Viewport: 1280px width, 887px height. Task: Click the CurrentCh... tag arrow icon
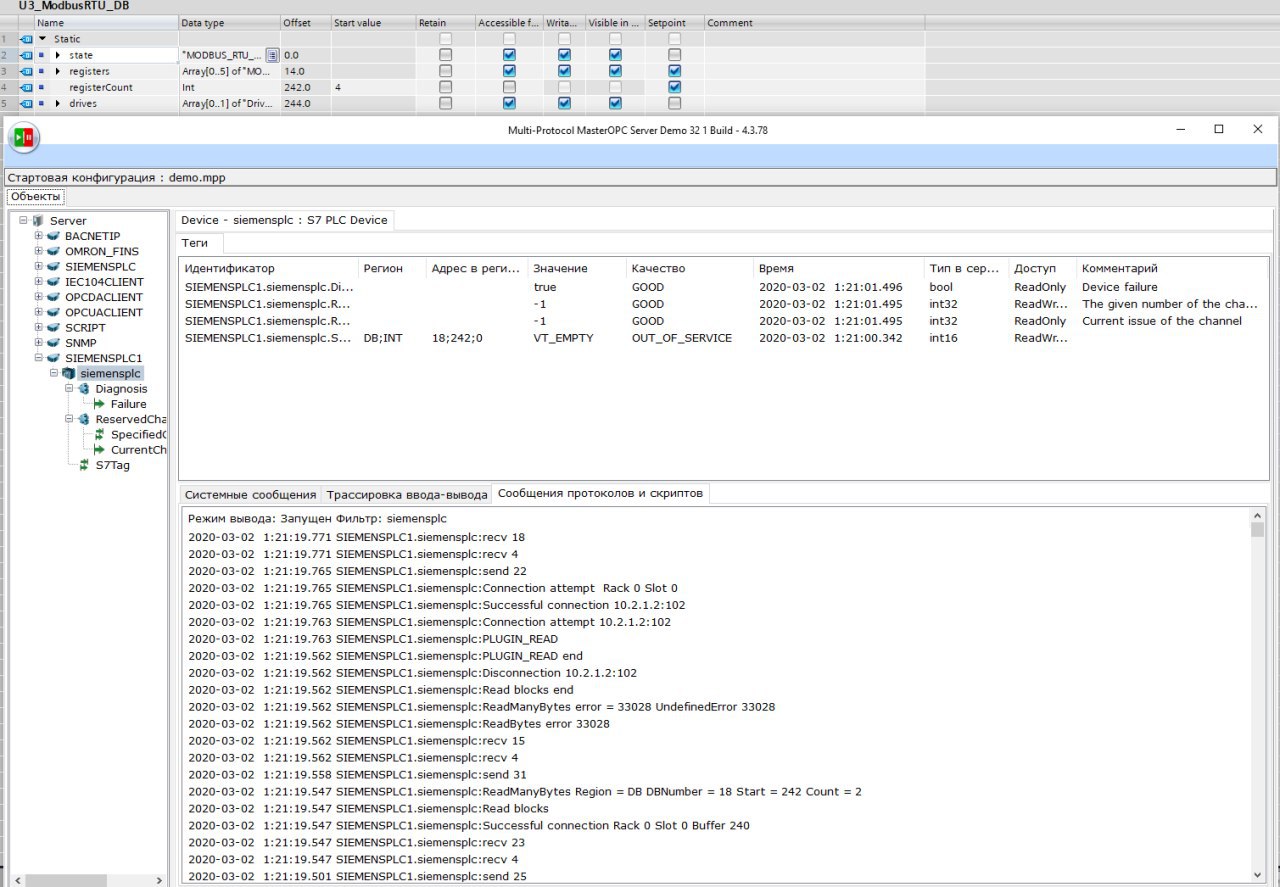[x=100, y=450]
